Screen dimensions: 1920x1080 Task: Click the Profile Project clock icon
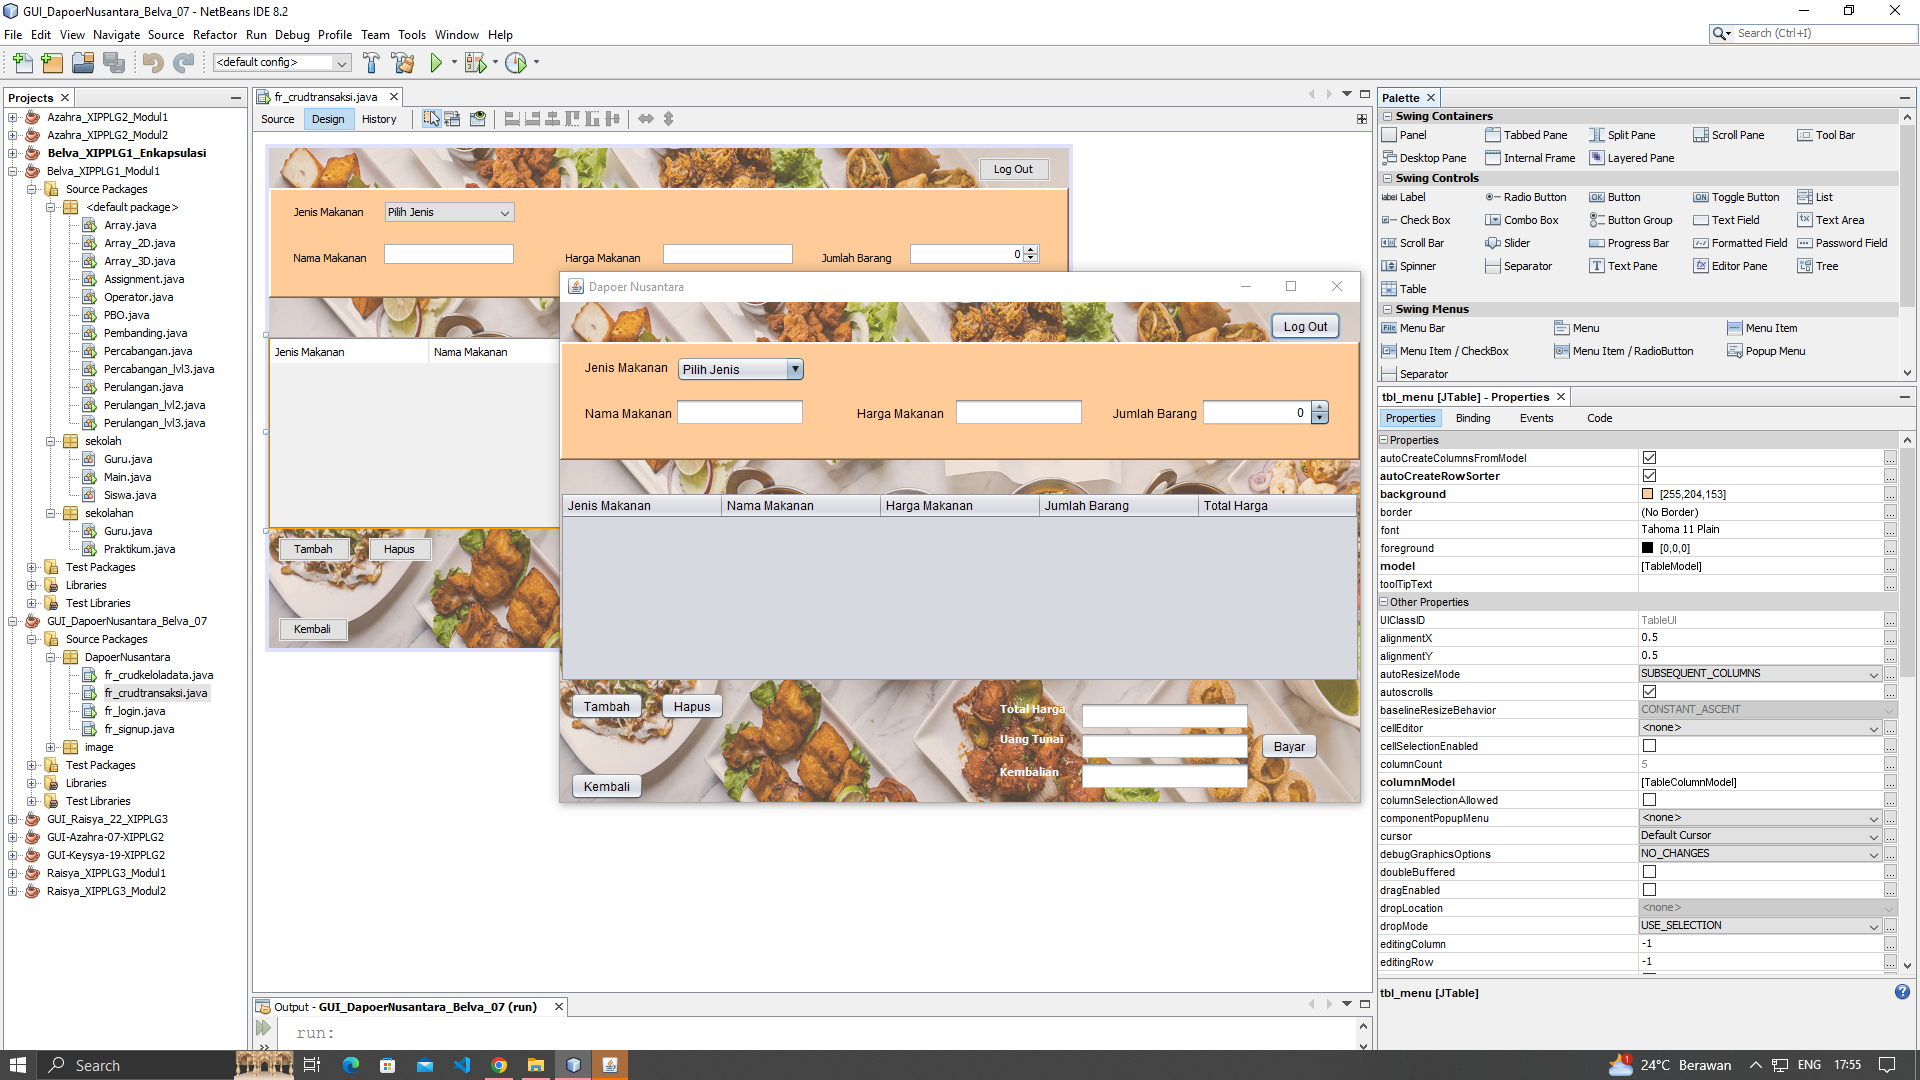(x=516, y=63)
